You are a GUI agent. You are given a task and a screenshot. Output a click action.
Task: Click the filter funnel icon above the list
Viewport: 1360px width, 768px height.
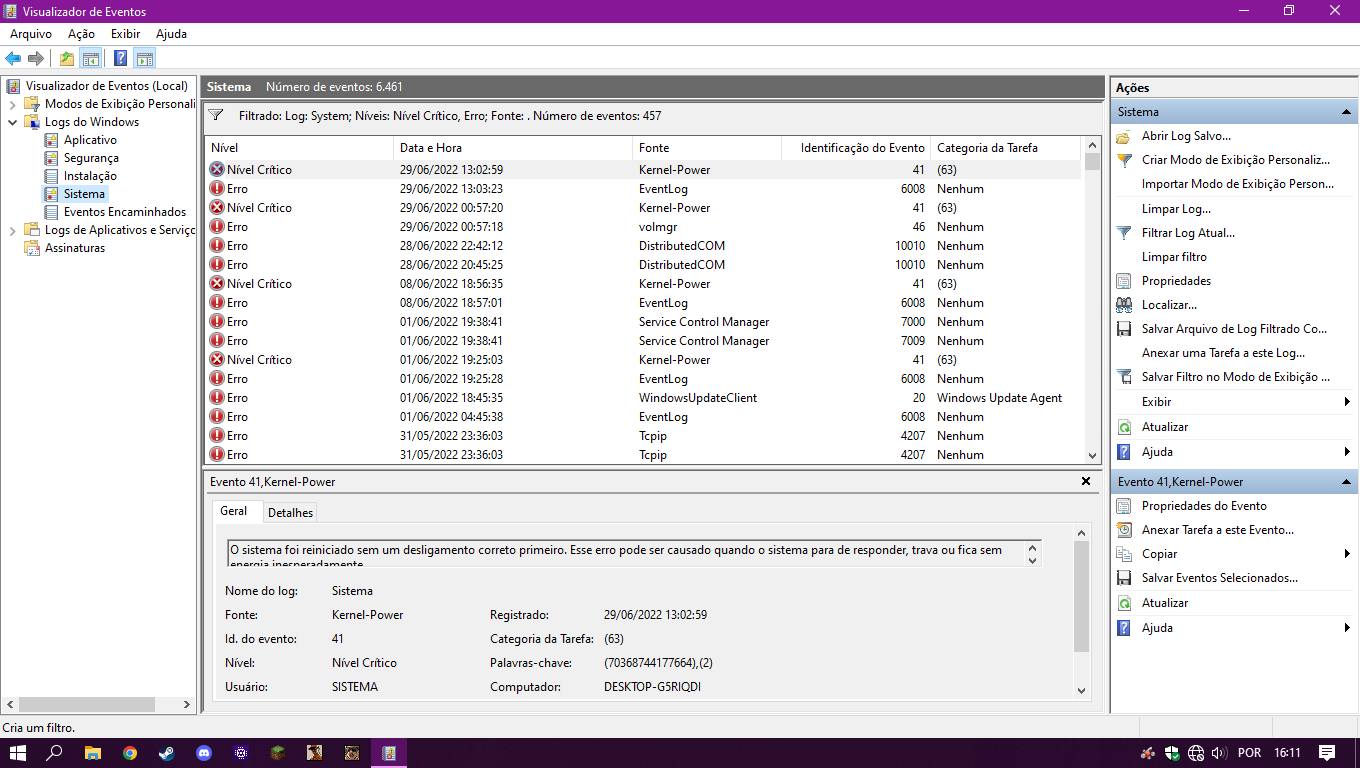tap(215, 116)
